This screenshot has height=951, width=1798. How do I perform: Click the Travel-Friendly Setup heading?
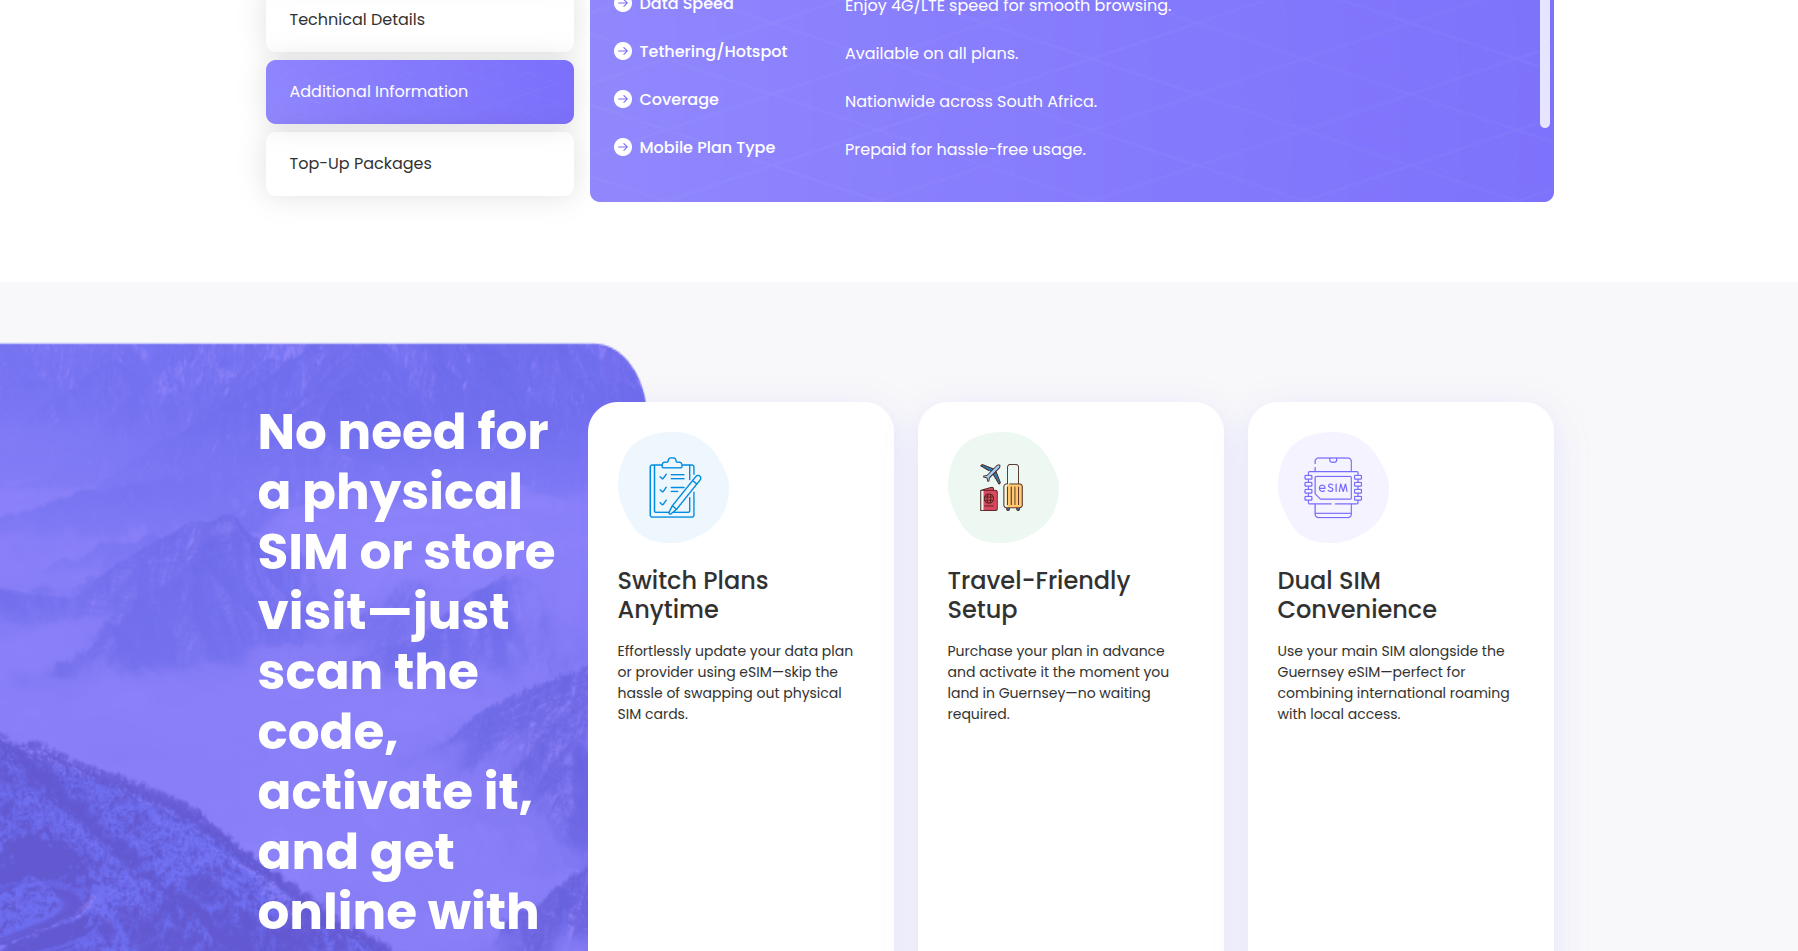1038,595
